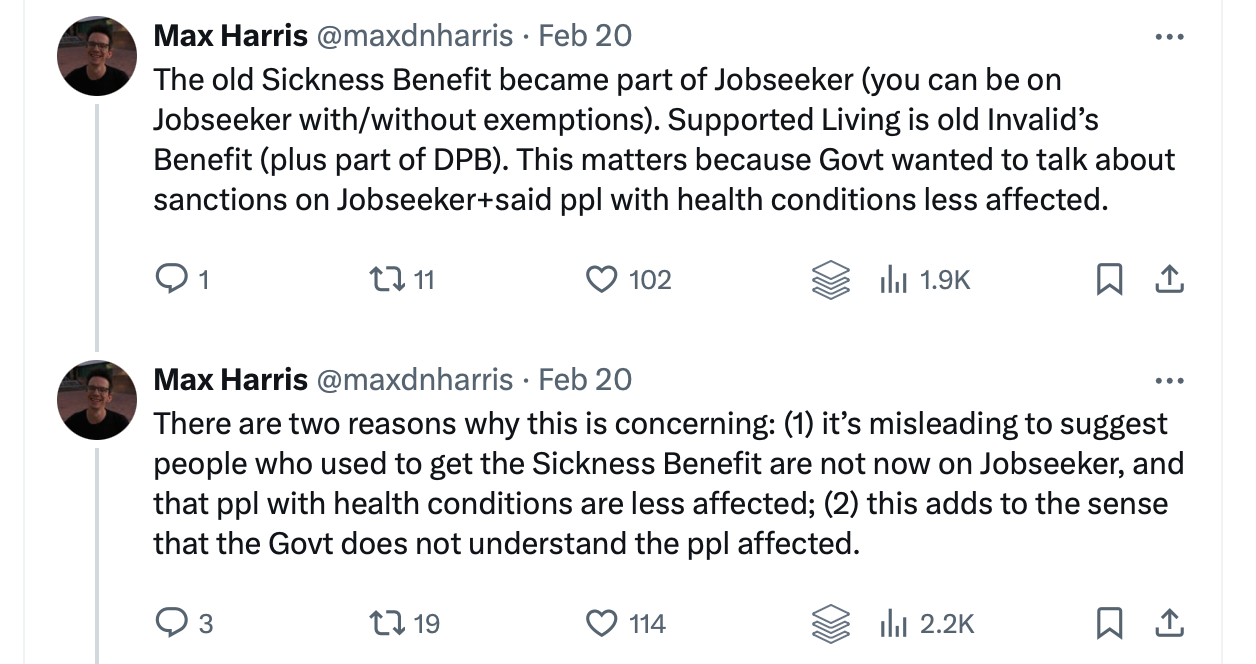Viewport: 1256px width, 664px height.
Task: Open Max Harris profile from first tweet name
Action: pyautogui.click(x=230, y=36)
